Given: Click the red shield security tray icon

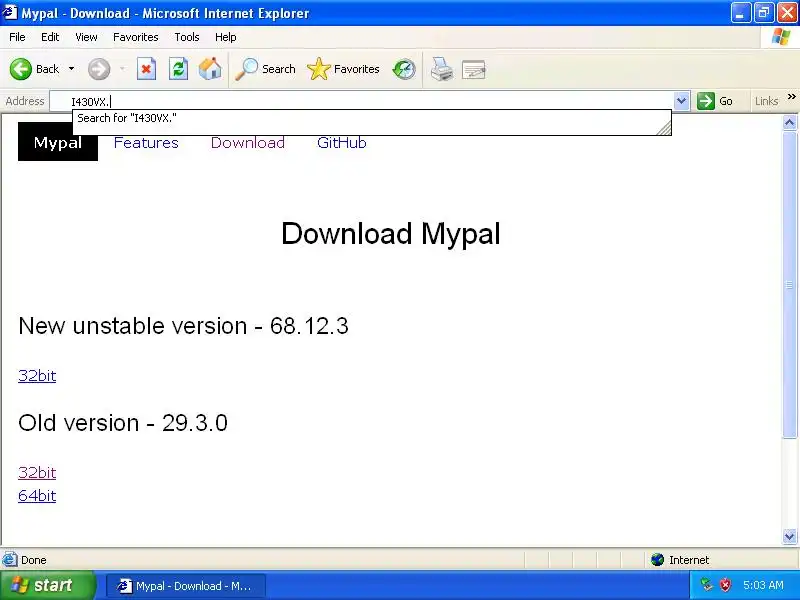Looking at the screenshot, I should [725, 585].
